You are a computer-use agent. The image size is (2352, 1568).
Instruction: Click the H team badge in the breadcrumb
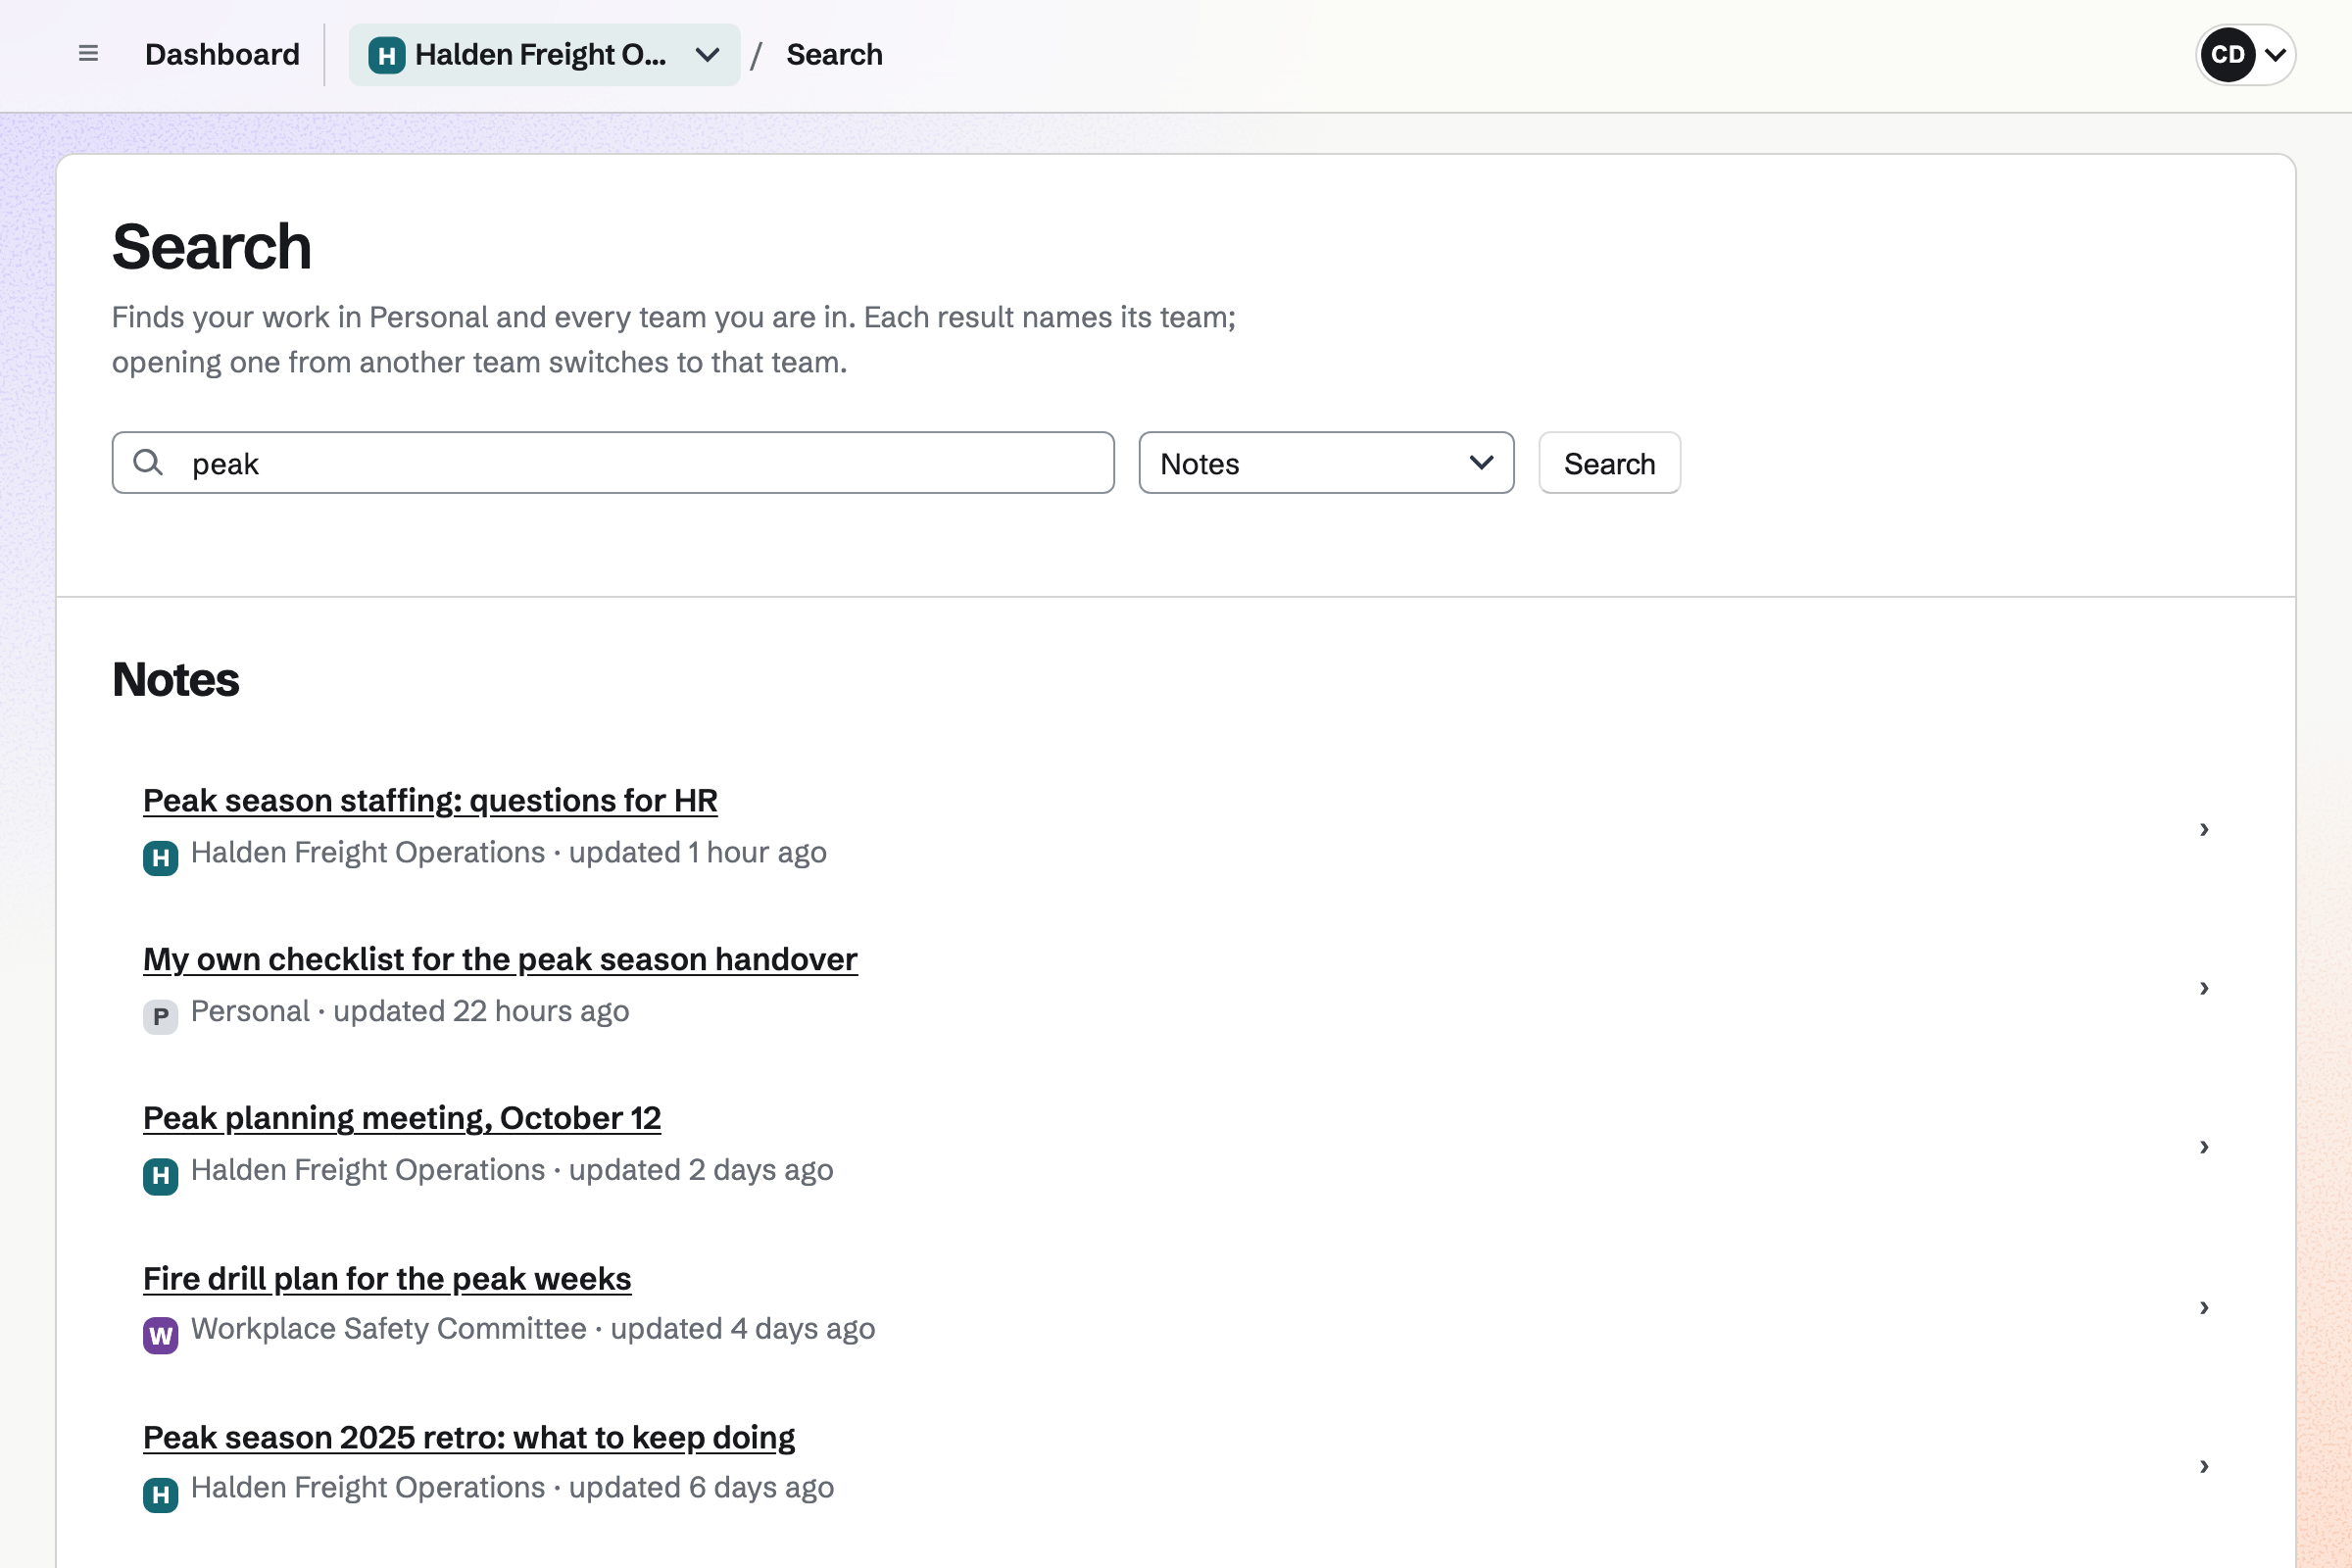(387, 55)
